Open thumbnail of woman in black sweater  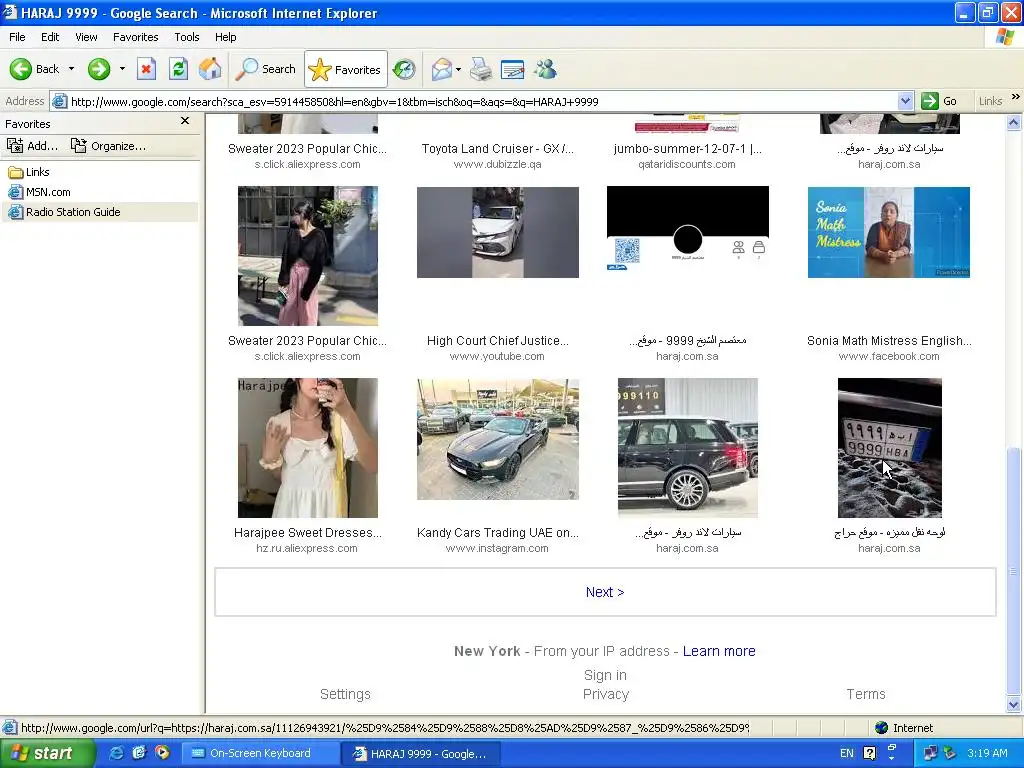[308, 256]
